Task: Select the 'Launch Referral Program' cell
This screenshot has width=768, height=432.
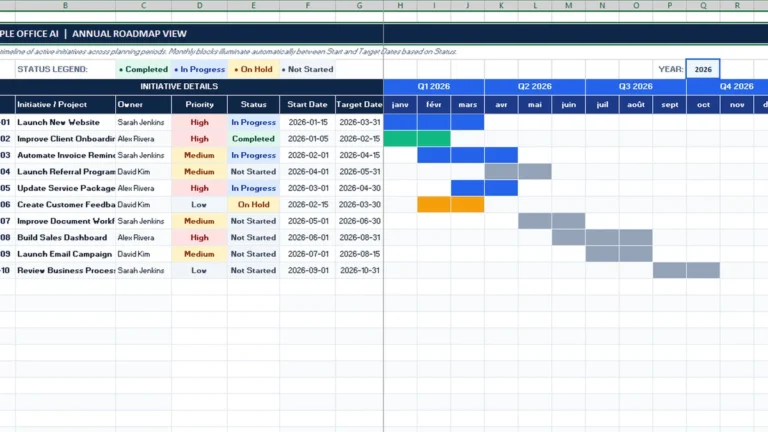Action: coord(65,172)
